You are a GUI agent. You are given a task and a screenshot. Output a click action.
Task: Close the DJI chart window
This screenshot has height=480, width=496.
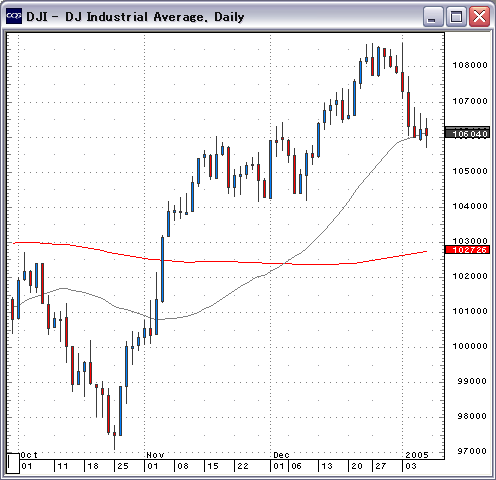coord(479,16)
